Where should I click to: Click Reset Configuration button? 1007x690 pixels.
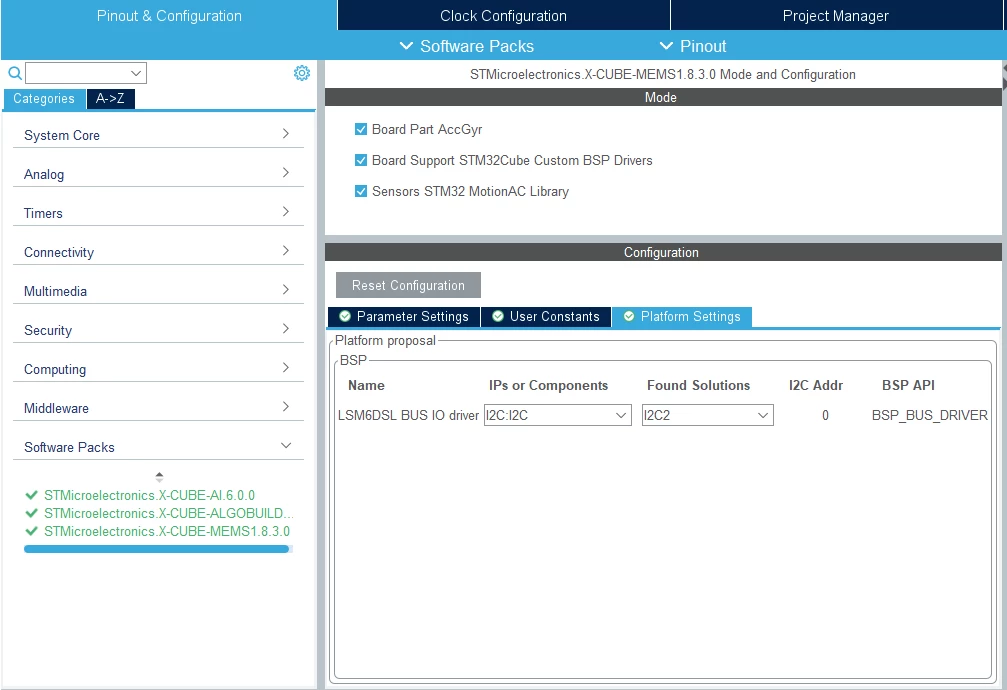[x=408, y=285]
